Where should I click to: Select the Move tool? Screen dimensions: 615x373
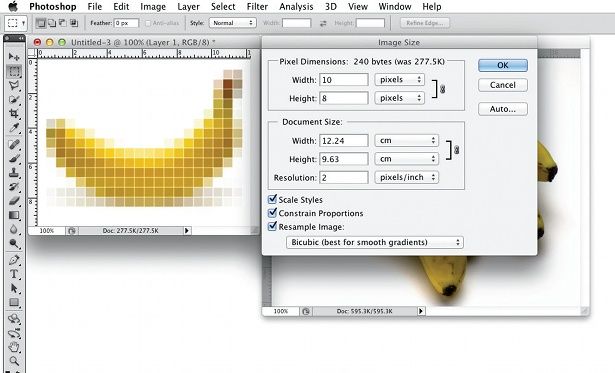coord(14,57)
